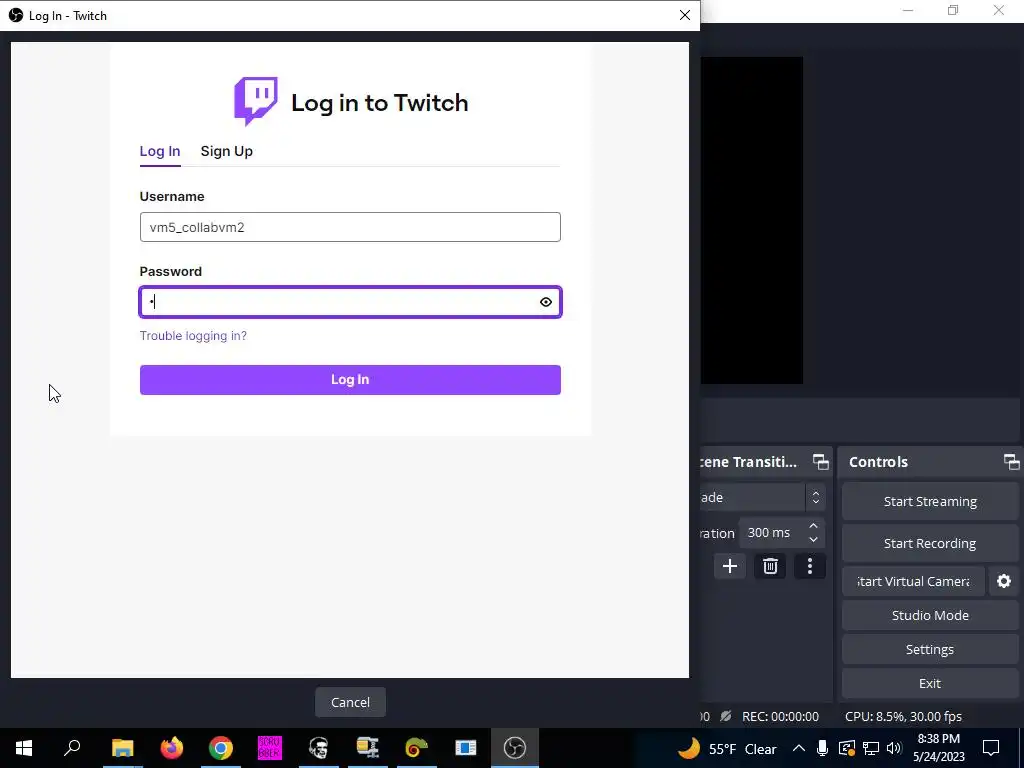
Task: Open the pink Scrubber taskbar app
Action: pos(270,748)
